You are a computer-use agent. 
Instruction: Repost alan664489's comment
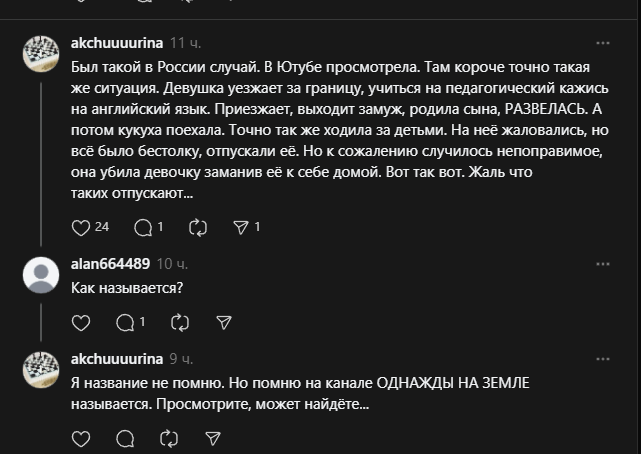click(180, 322)
